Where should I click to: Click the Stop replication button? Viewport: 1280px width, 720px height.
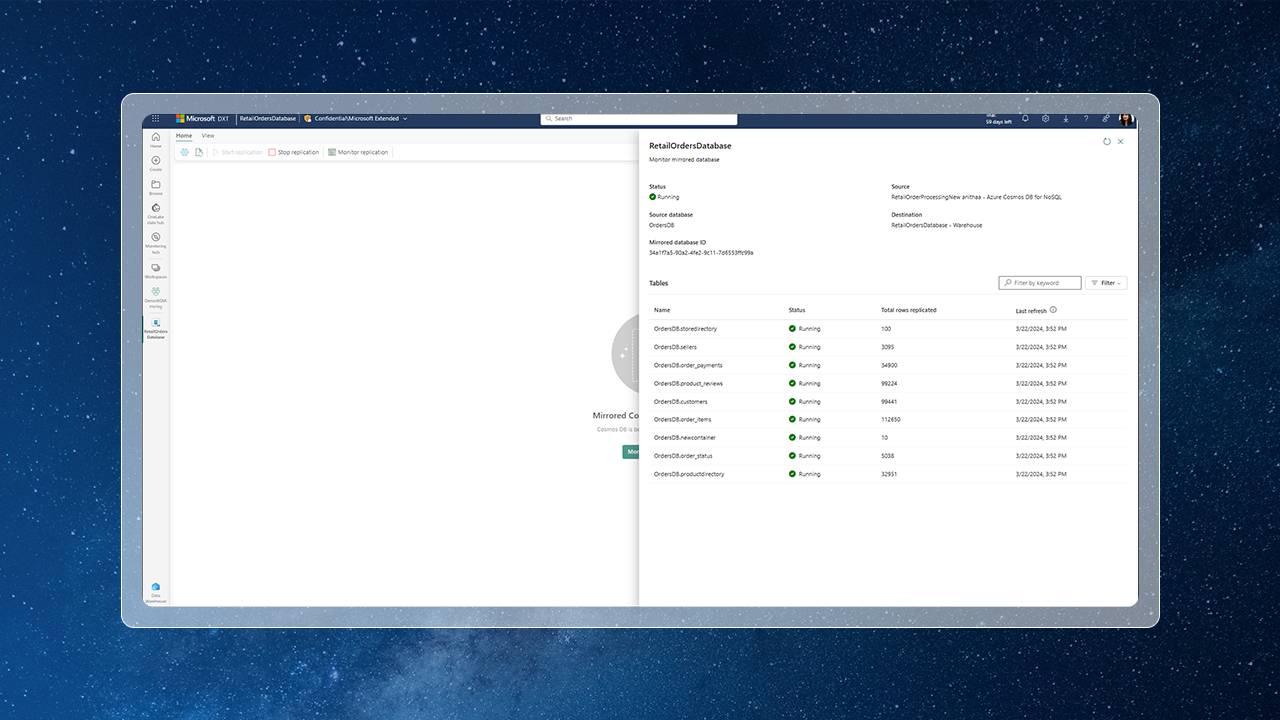(x=293, y=152)
